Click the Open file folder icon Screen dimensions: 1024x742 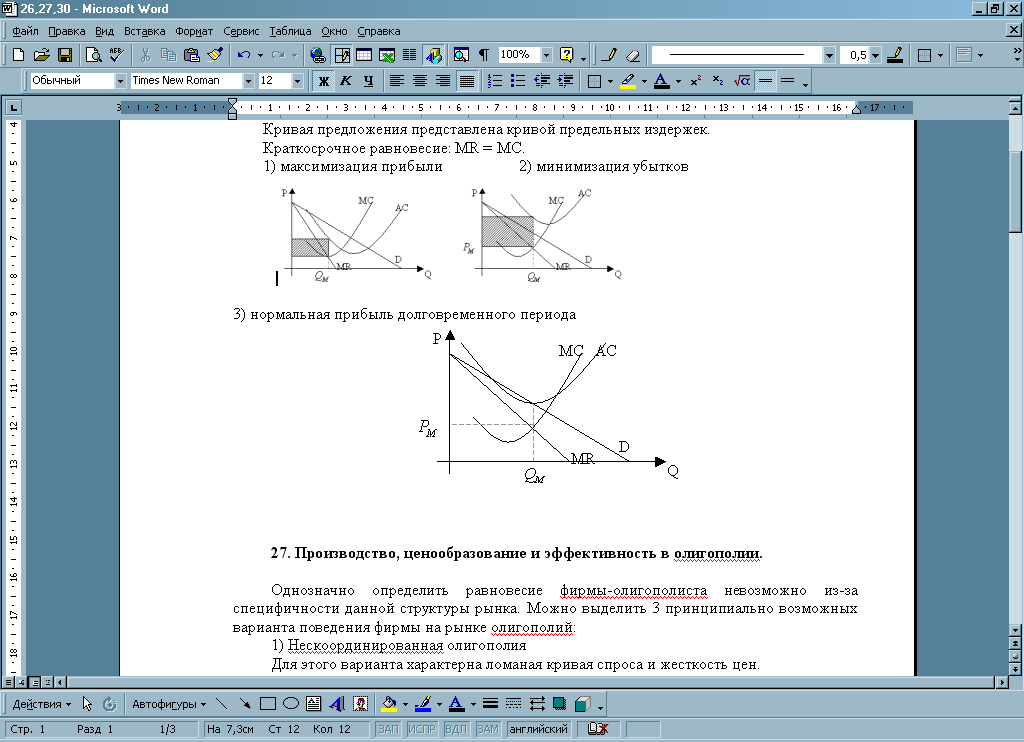[x=41, y=55]
